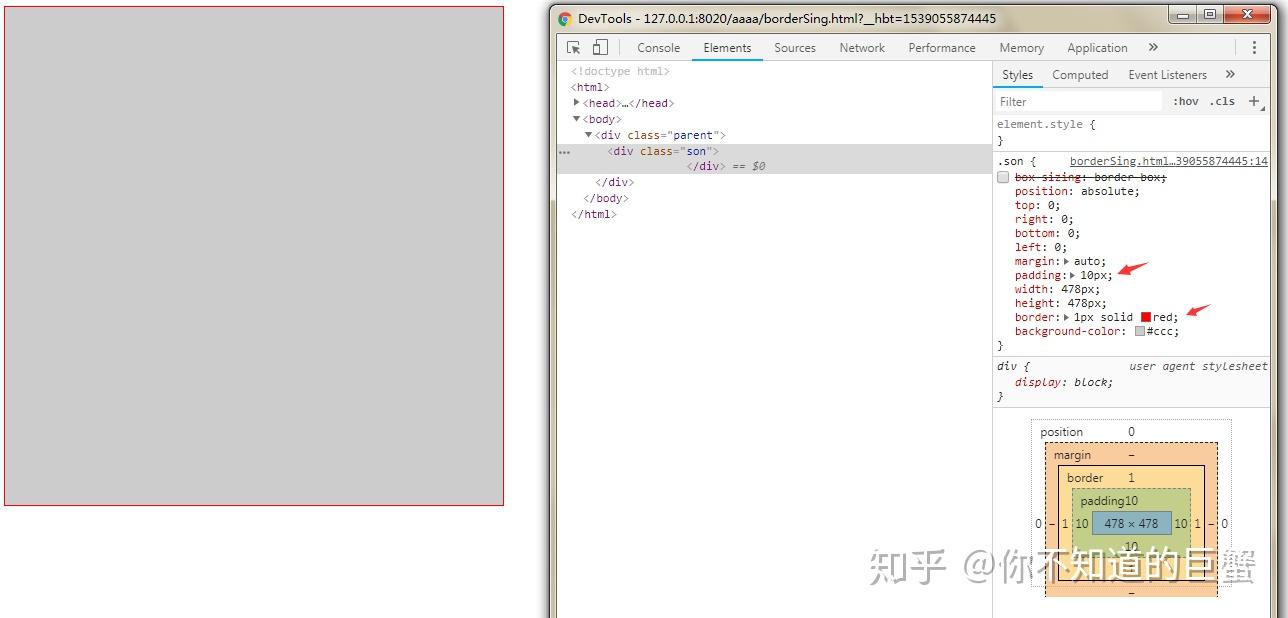Click the ellipsis beside the son div
This screenshot has width=1288, height=618.
pos(564,152)
